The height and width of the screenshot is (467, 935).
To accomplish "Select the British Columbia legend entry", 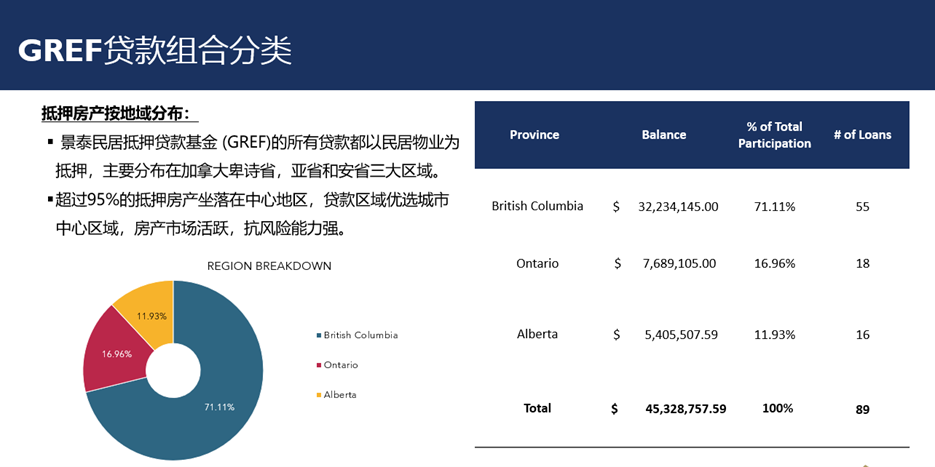I will point(357,335).
